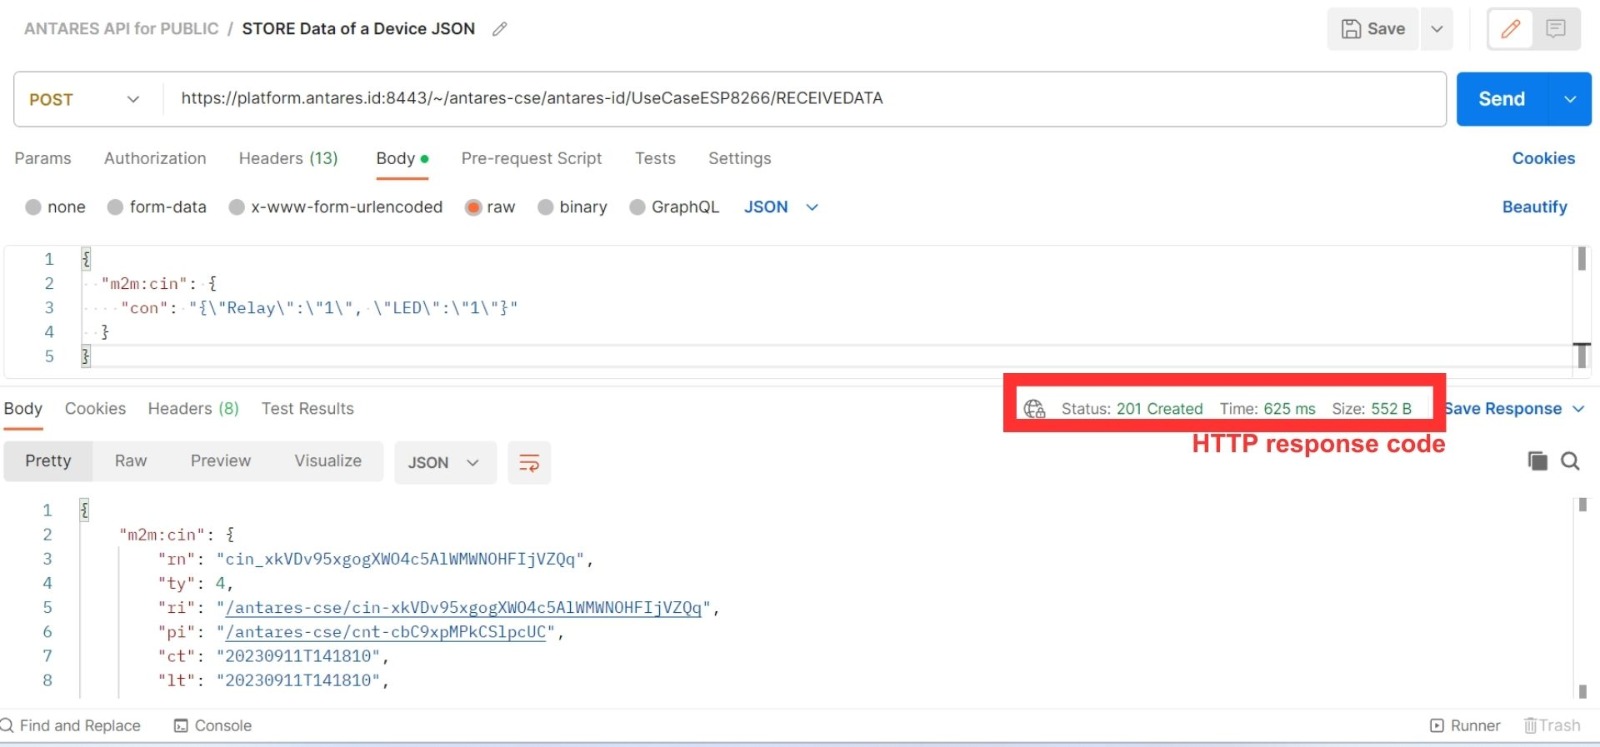Click the pencil icon to rename the request
Image resolution: width=1600 pixels, height=747 pixels.
tap(500, 29)
